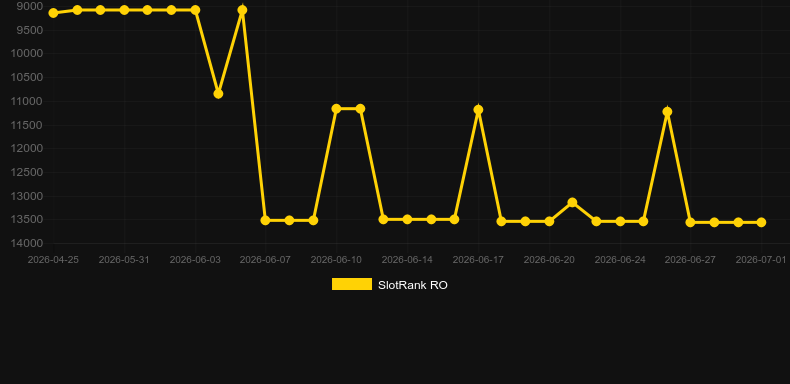Screen dimensions: 790x384
Task: Click the 9000 rank axis label
Action: tap(30, 6)
